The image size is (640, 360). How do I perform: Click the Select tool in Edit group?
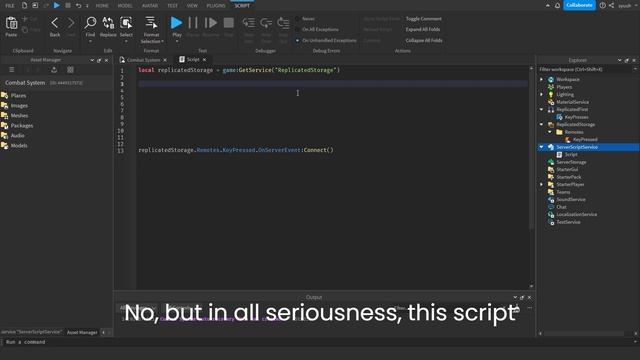pos(126,23)
